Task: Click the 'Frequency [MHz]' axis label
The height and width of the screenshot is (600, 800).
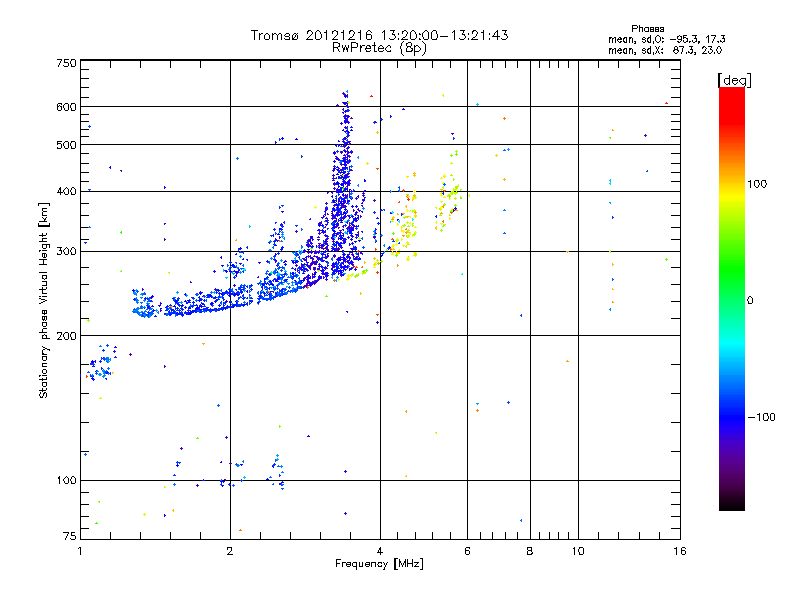Action: coord(379,564)
